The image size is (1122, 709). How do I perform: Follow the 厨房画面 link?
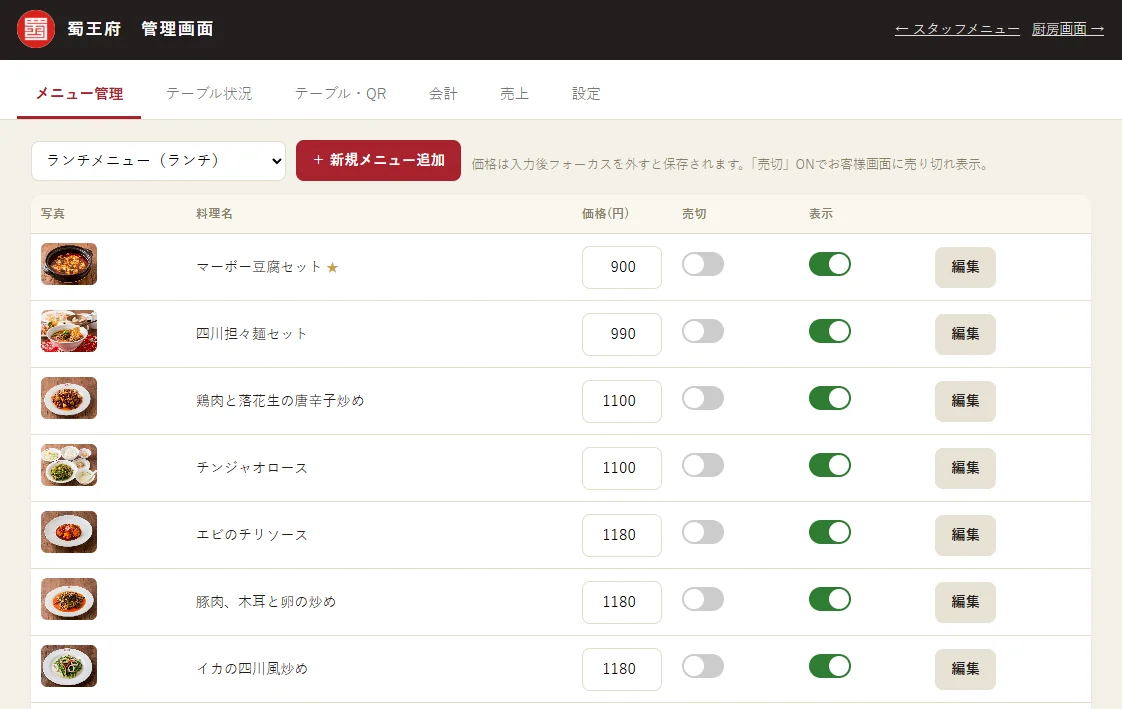[x=1068, y=29]
